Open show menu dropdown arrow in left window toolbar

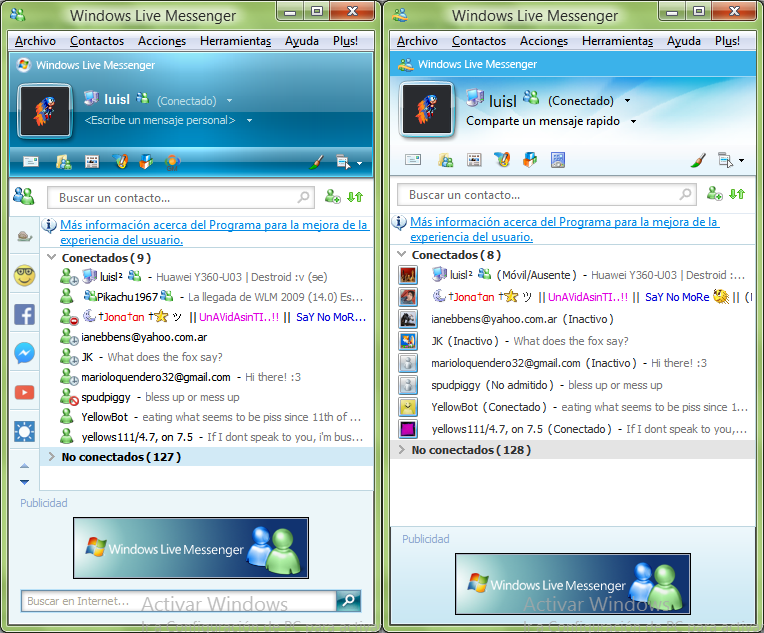359,163
